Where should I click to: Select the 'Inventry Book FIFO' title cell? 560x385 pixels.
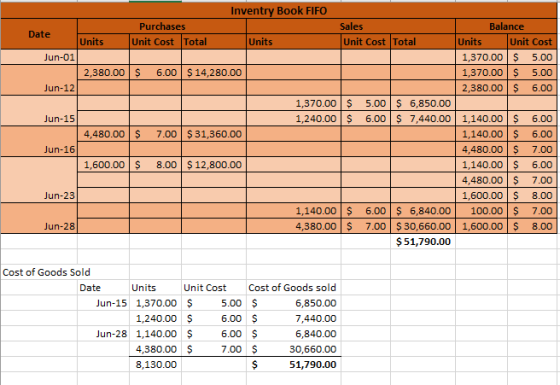point(279,11)
